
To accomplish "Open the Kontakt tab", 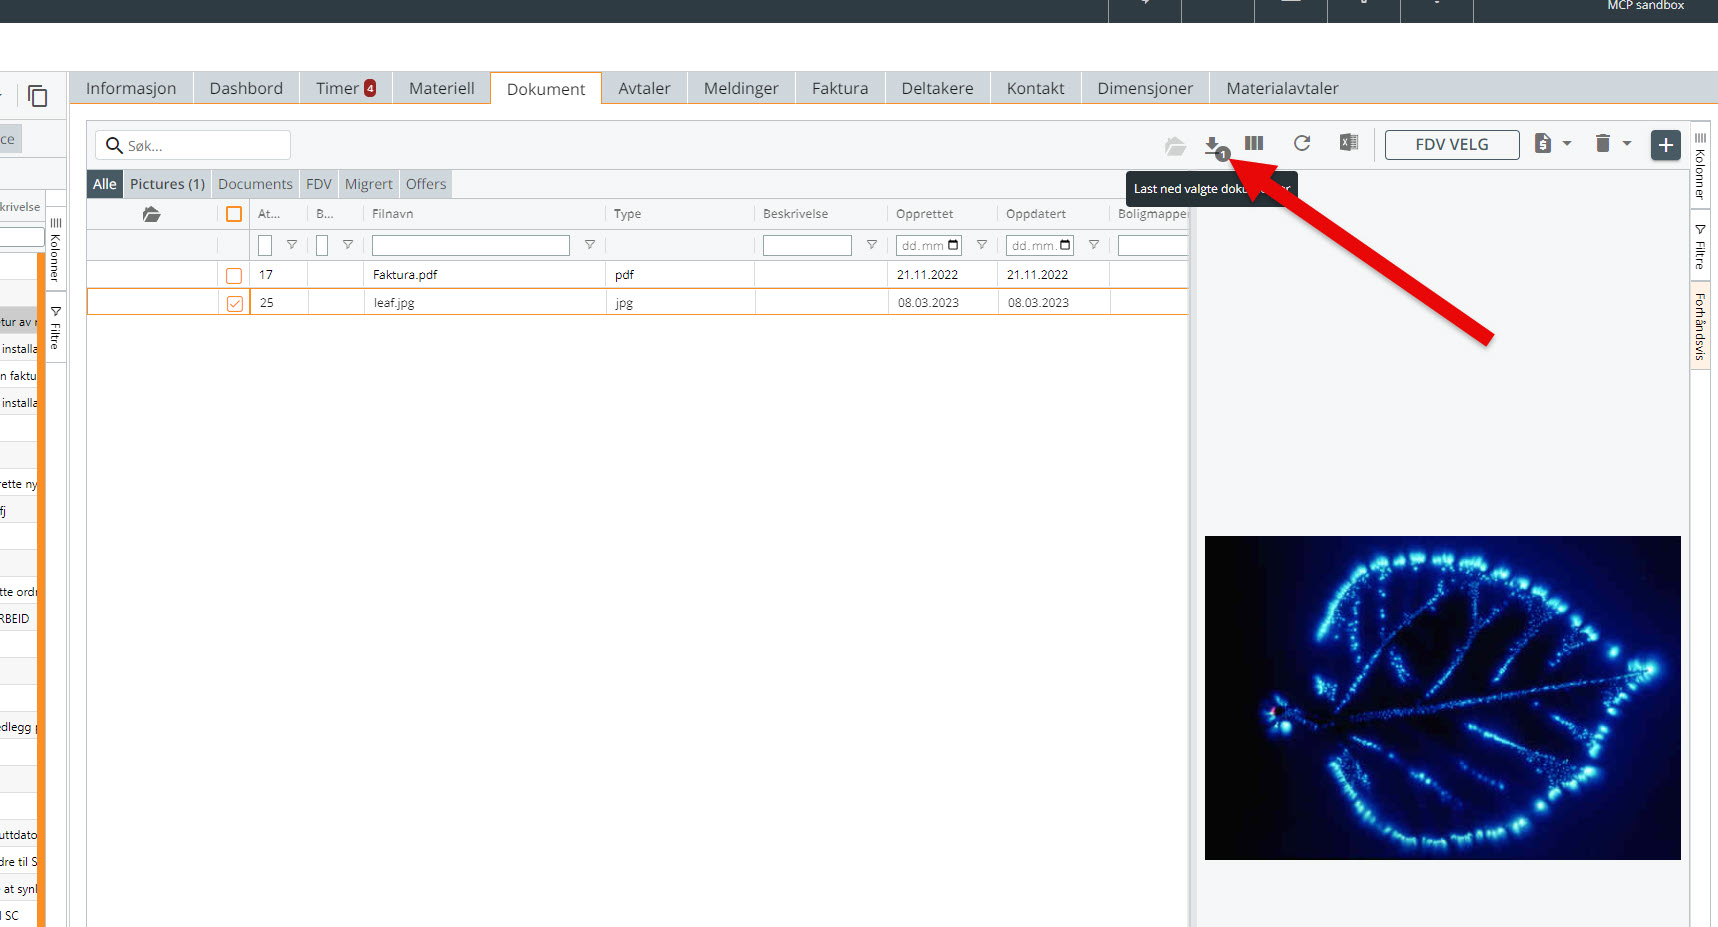I will coord(1036,88).
